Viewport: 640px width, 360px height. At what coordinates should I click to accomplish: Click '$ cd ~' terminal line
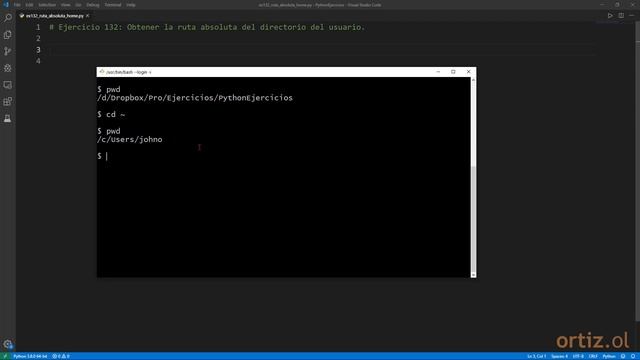click(x=111, y=115)
